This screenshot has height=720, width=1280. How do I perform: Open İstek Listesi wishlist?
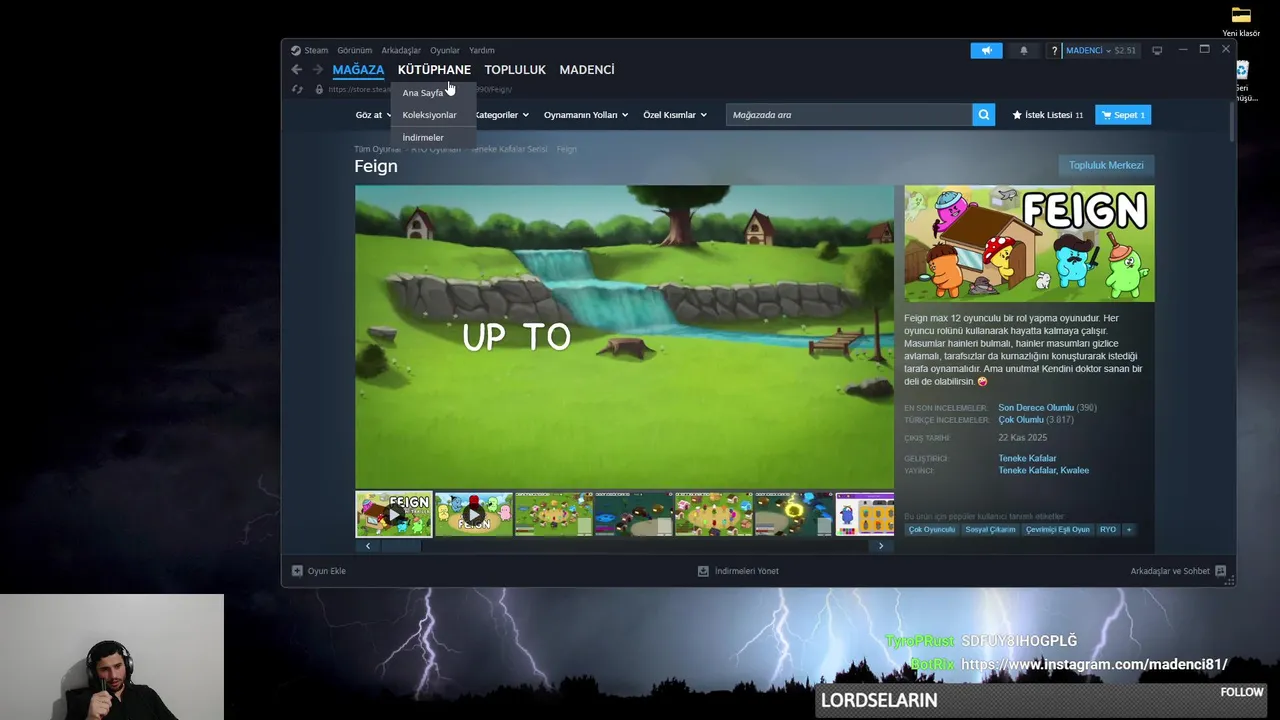click(1047, 115)
